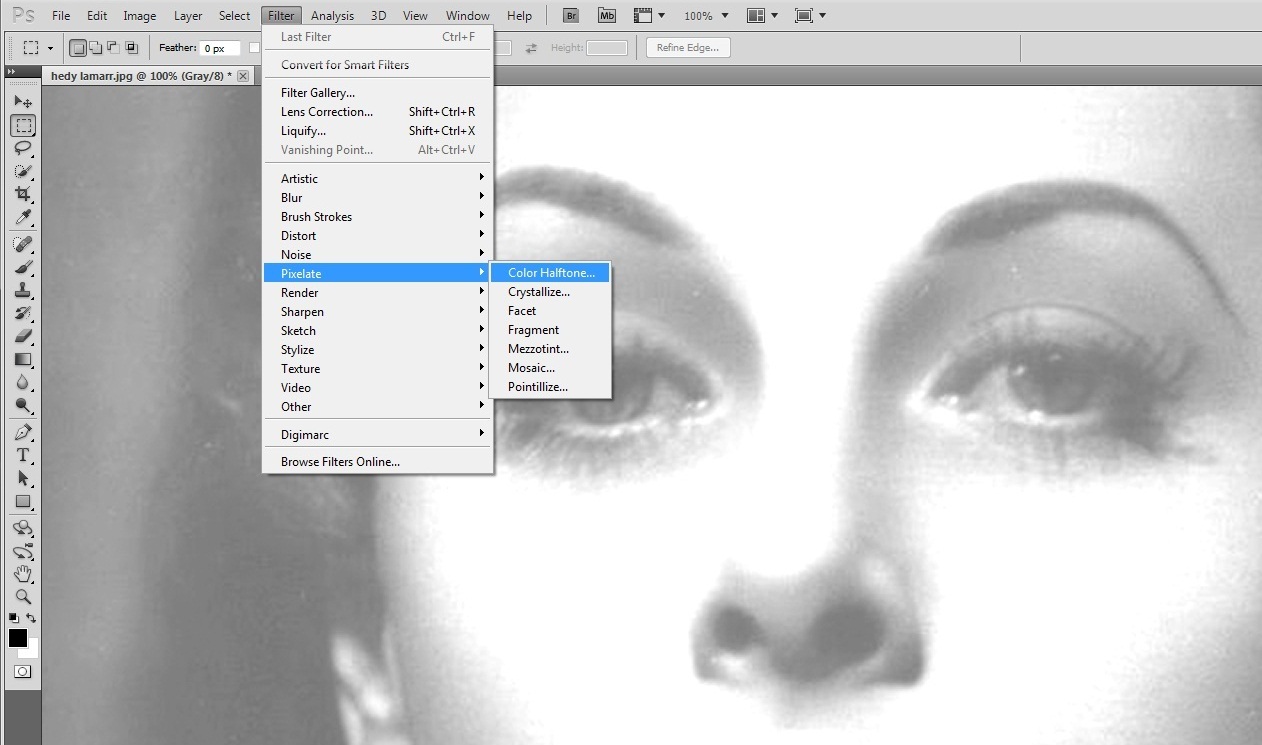Select the 3D Object Rotate tool

23,529
